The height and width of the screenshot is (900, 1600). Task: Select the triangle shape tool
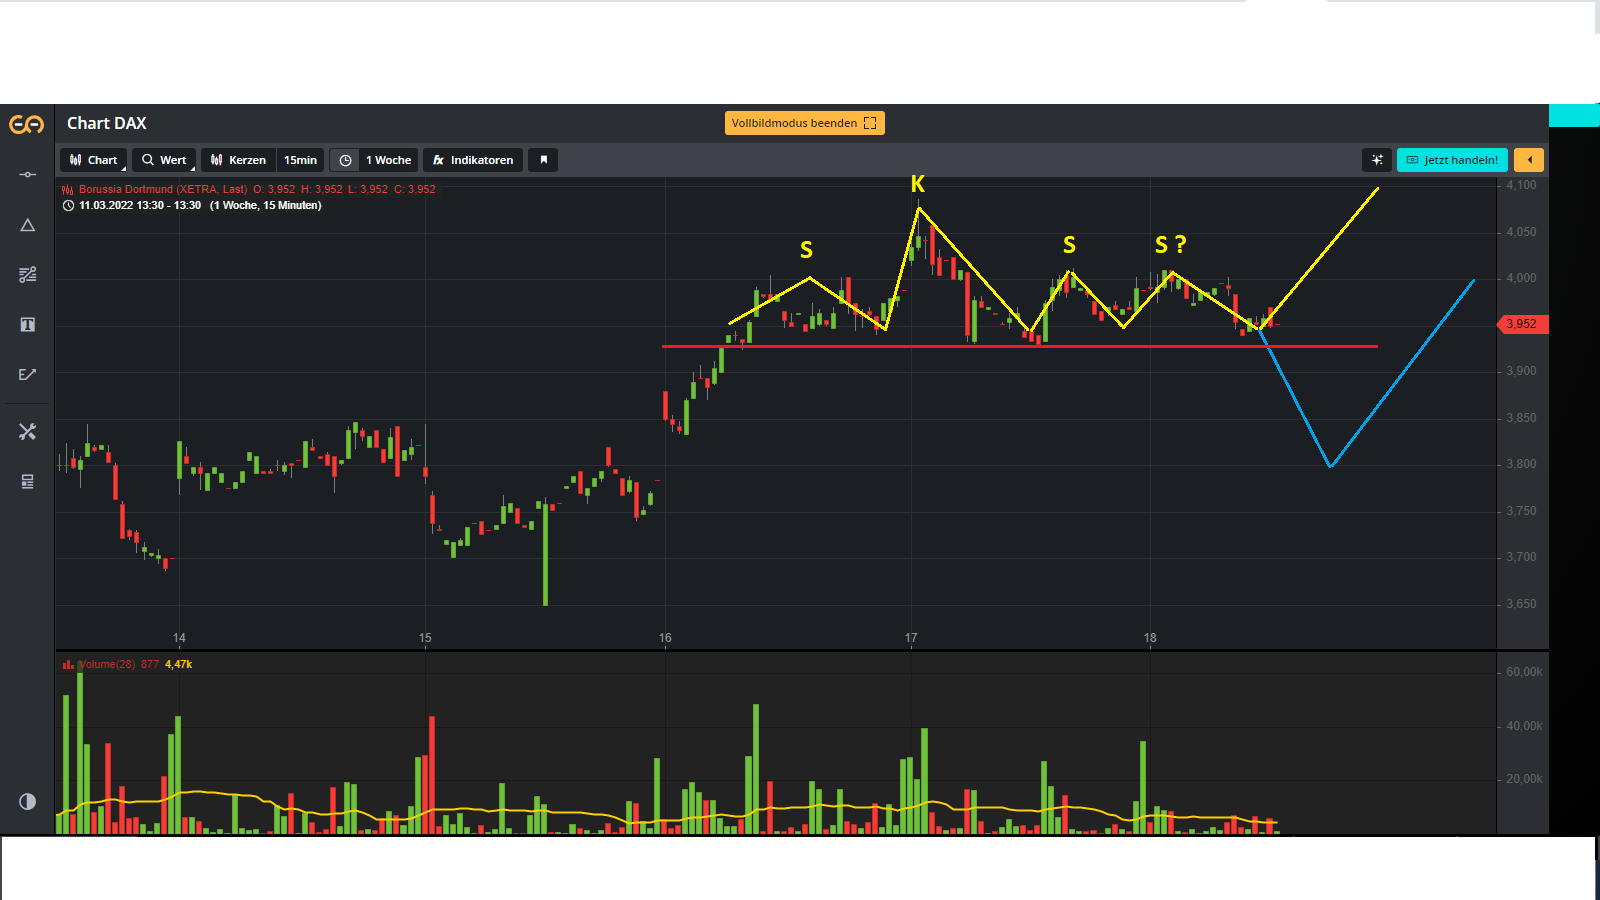coord(27,225)
